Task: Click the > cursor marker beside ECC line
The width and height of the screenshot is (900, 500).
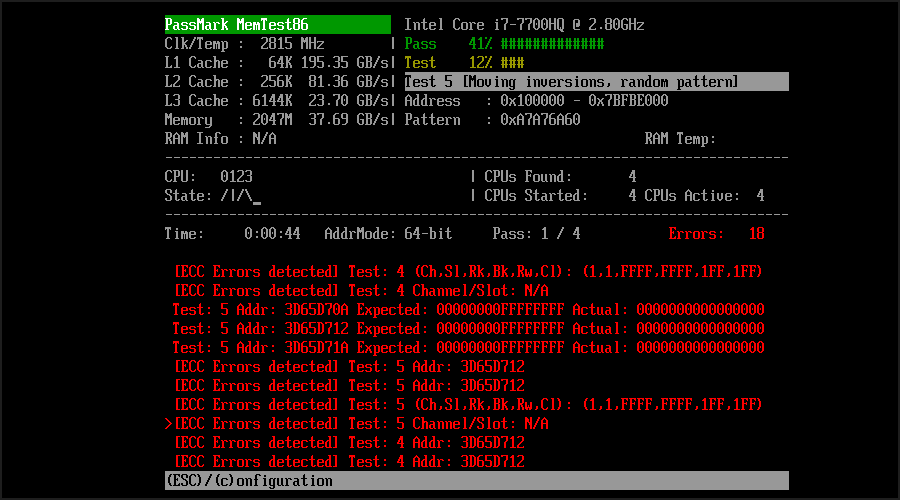Action: pos(168,423)
